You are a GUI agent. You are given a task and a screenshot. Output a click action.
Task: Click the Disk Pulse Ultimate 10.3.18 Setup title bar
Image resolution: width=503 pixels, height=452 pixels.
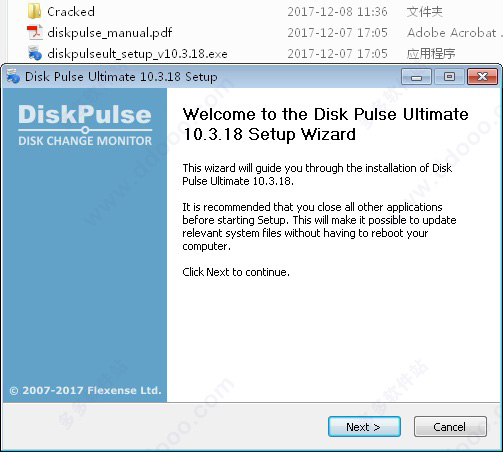pyautogui.click(x=121, y=77)
